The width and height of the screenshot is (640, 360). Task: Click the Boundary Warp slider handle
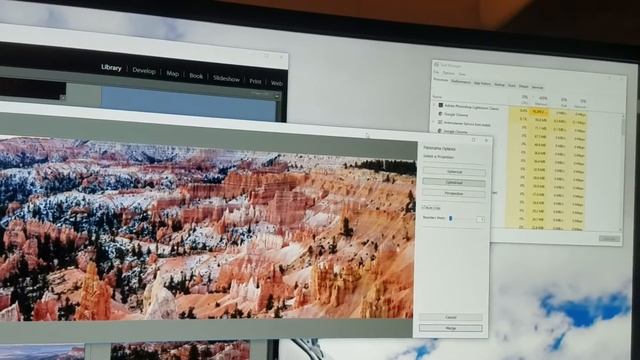click(x=450, y=218)
